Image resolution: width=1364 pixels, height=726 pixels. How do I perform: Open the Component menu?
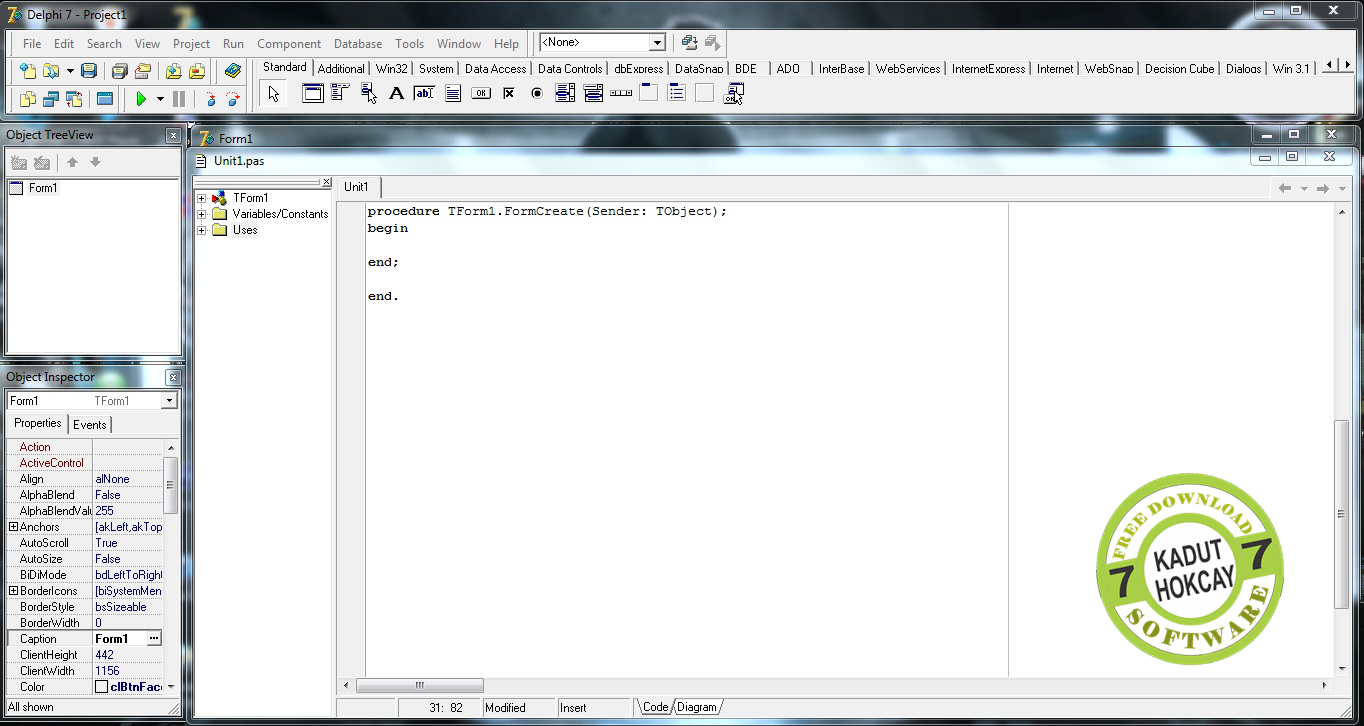click(x=289, y=44)
